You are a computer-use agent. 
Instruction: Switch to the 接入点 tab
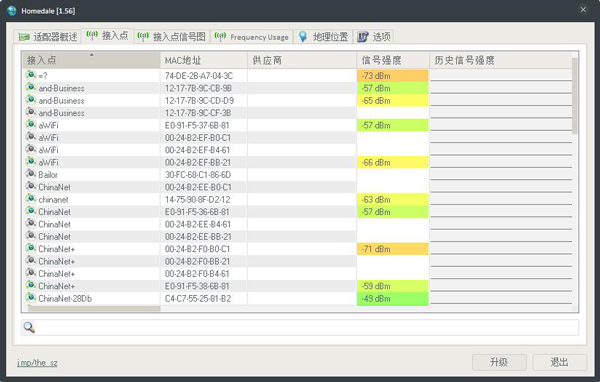pyautogui.click(x=108, y=36)
